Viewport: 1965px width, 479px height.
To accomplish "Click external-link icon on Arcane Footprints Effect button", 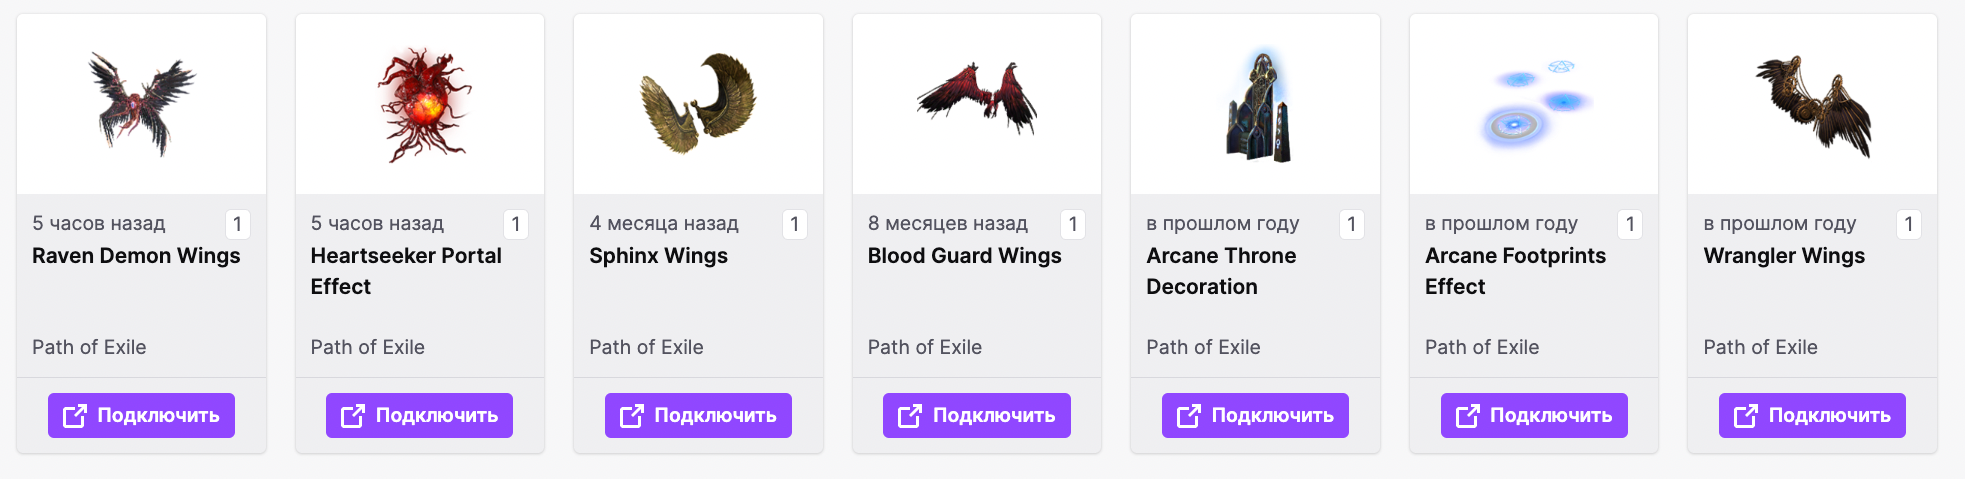I will click(x=1467, y=415).
